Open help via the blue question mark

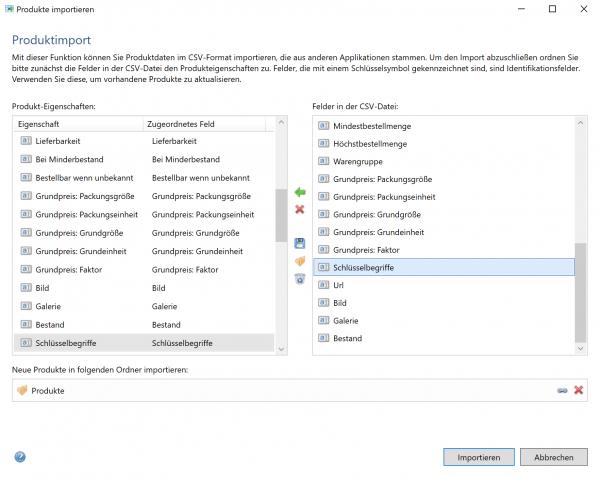(x=20, y=457)
